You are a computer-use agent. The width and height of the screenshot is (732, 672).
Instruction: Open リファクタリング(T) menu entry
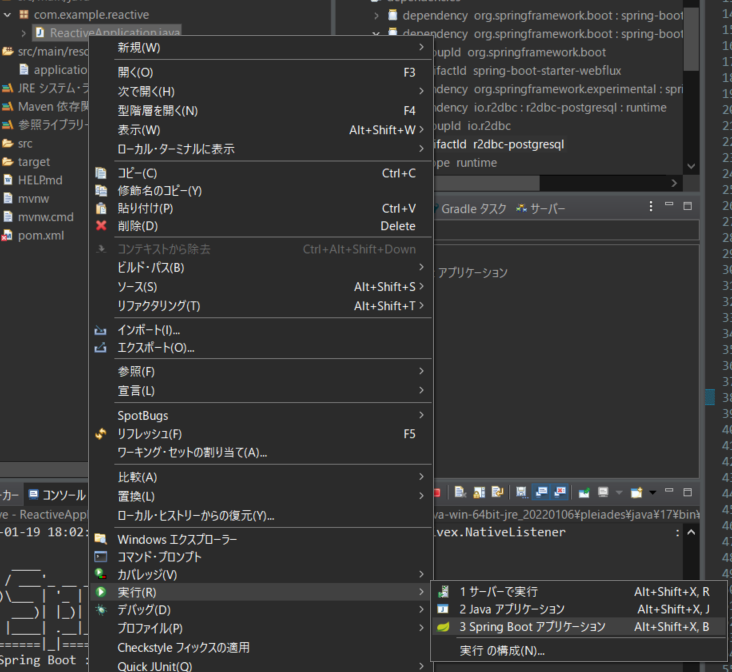pyautogui.click(x=260, y=306)
